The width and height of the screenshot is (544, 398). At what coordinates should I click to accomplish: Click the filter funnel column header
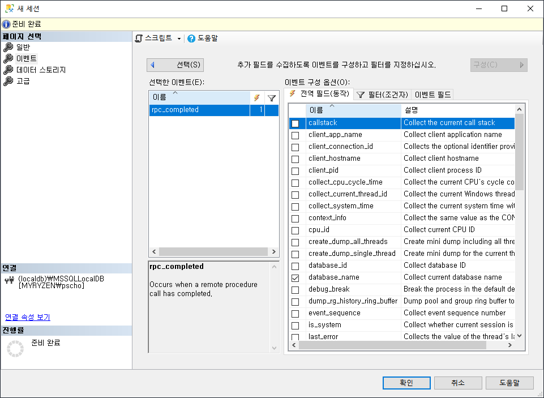272,98
